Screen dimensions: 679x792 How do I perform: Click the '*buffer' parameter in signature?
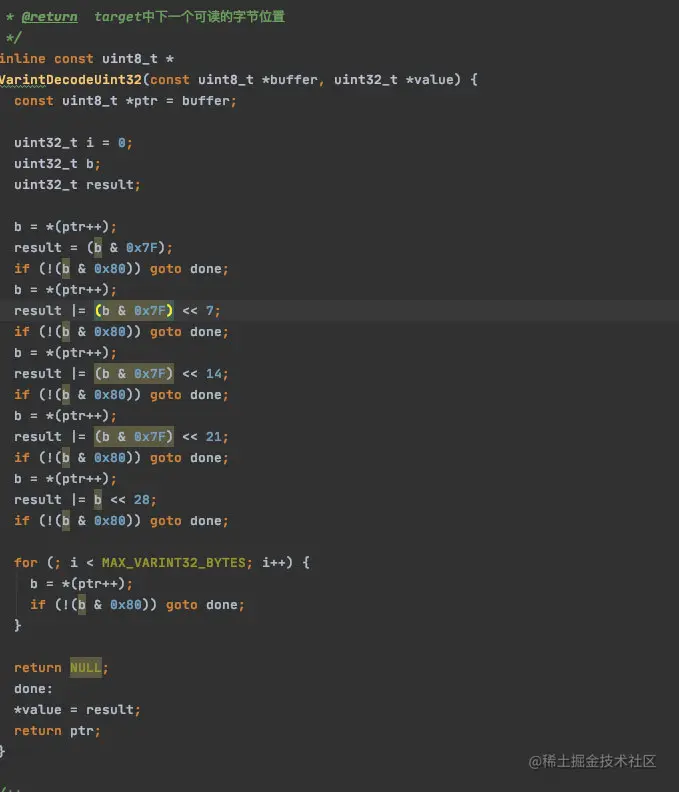[x=289, y=80]
